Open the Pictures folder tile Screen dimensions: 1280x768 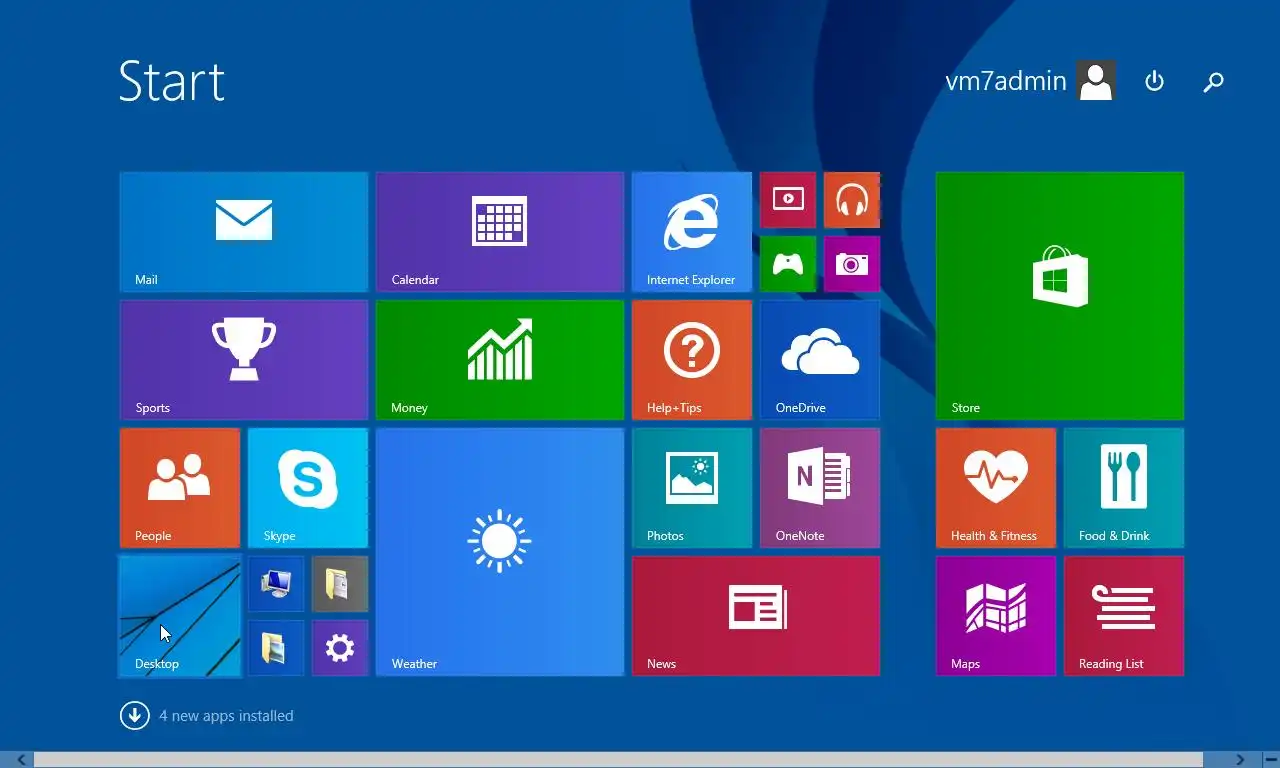coord(276,648)
